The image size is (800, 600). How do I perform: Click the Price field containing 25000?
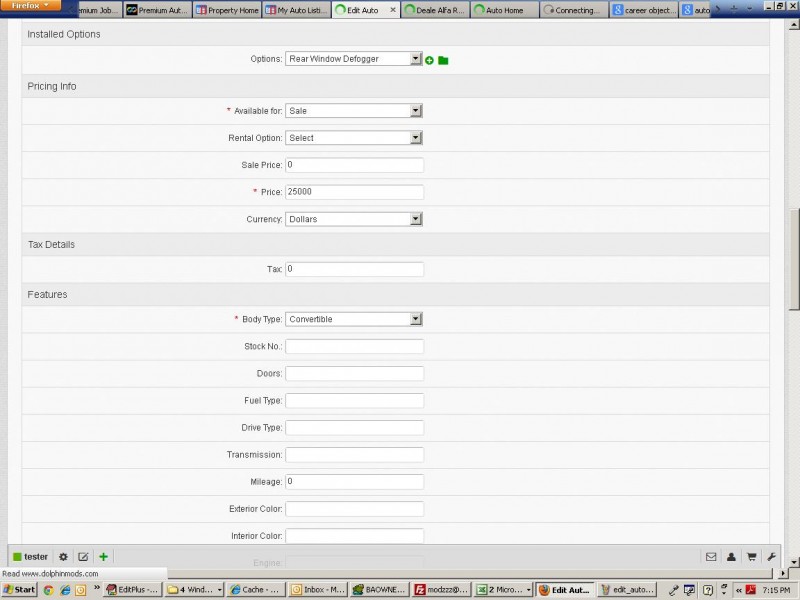tap(354, 192)
